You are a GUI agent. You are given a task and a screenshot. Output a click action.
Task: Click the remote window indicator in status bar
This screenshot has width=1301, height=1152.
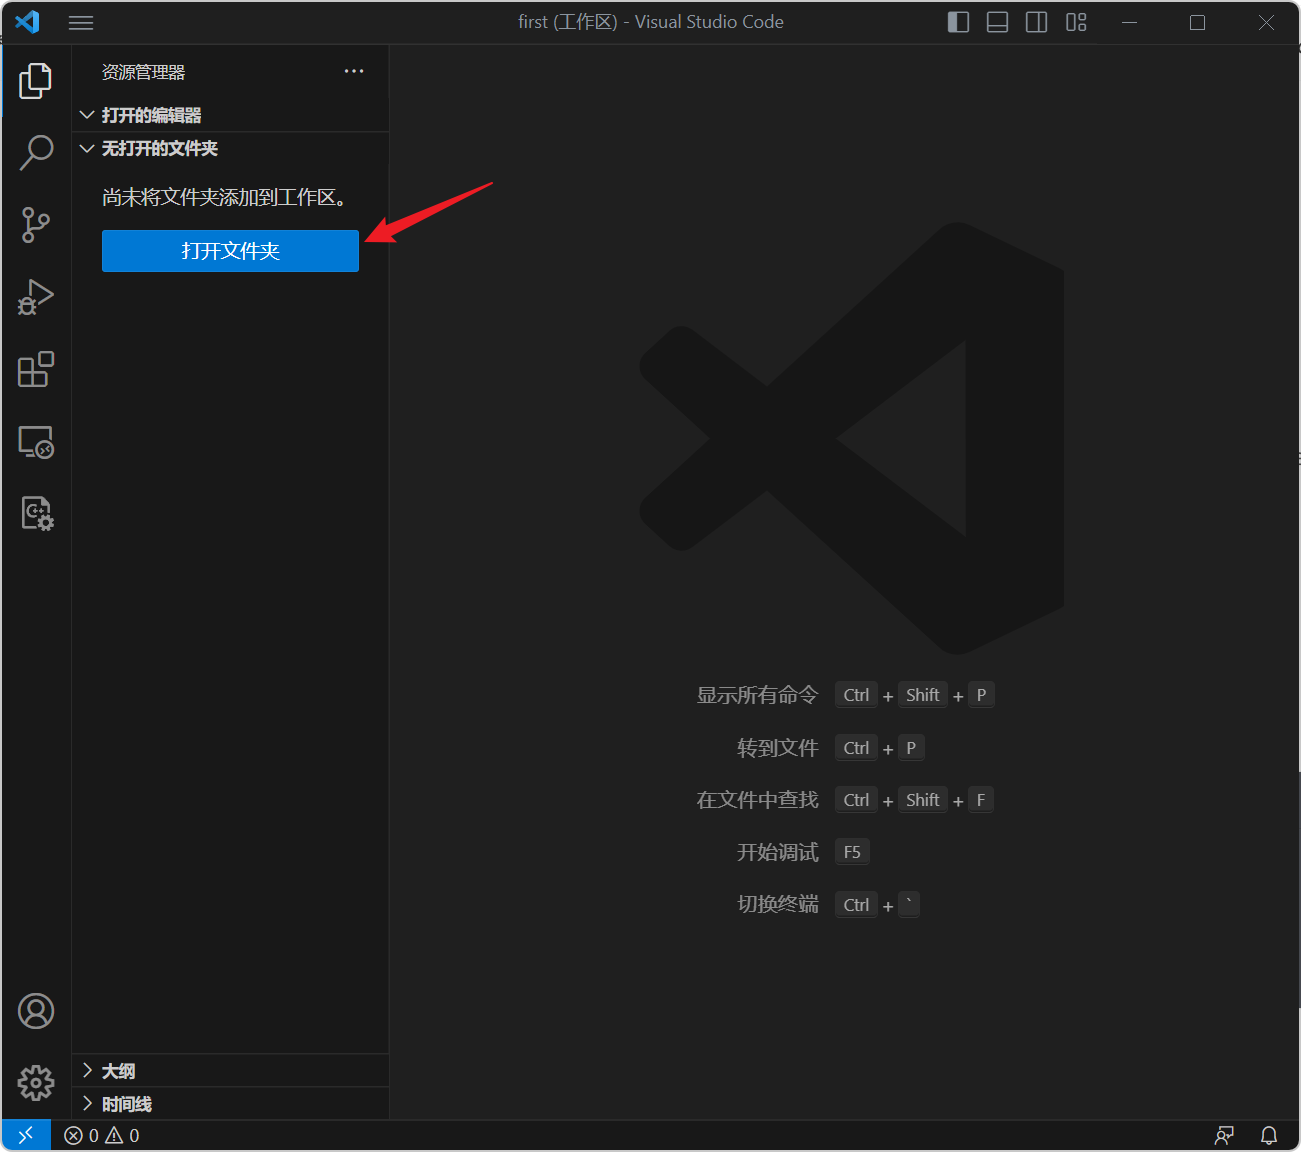[x=26, y=1135]
